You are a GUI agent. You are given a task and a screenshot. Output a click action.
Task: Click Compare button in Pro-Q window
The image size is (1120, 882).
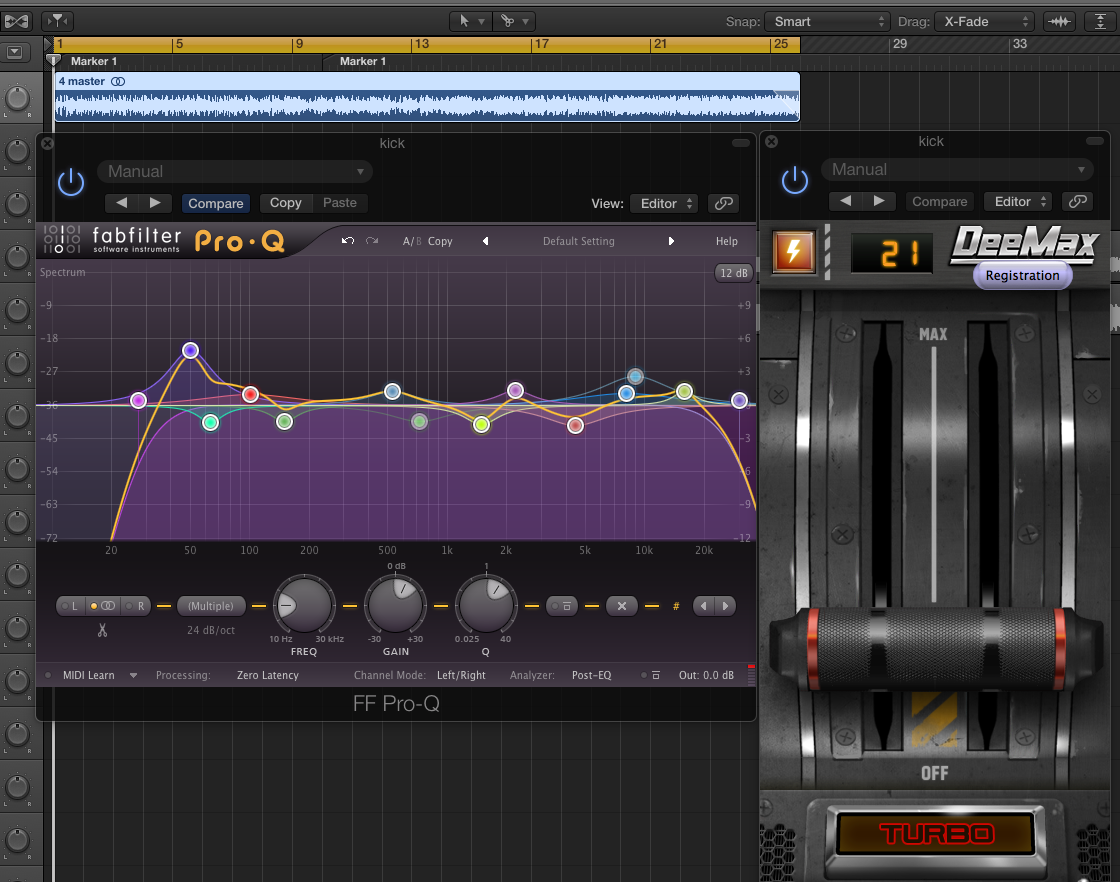click(216, 204)
